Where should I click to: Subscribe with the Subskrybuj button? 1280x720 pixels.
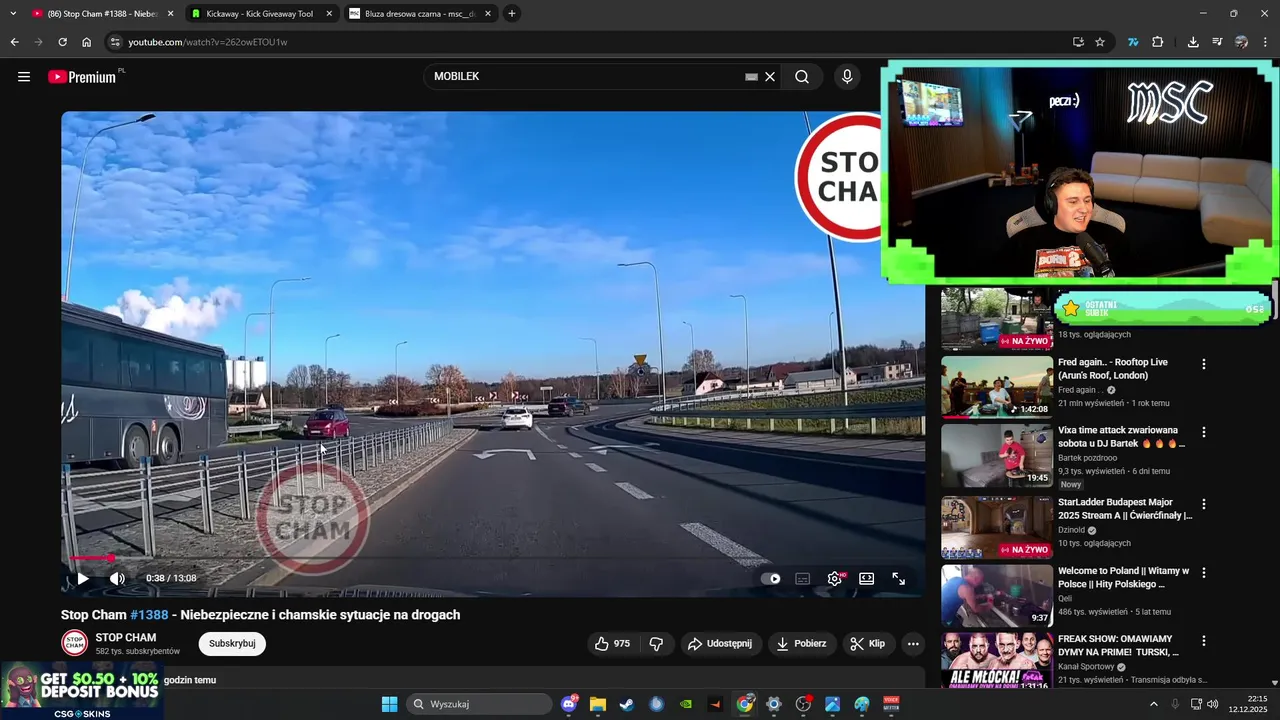232,643
